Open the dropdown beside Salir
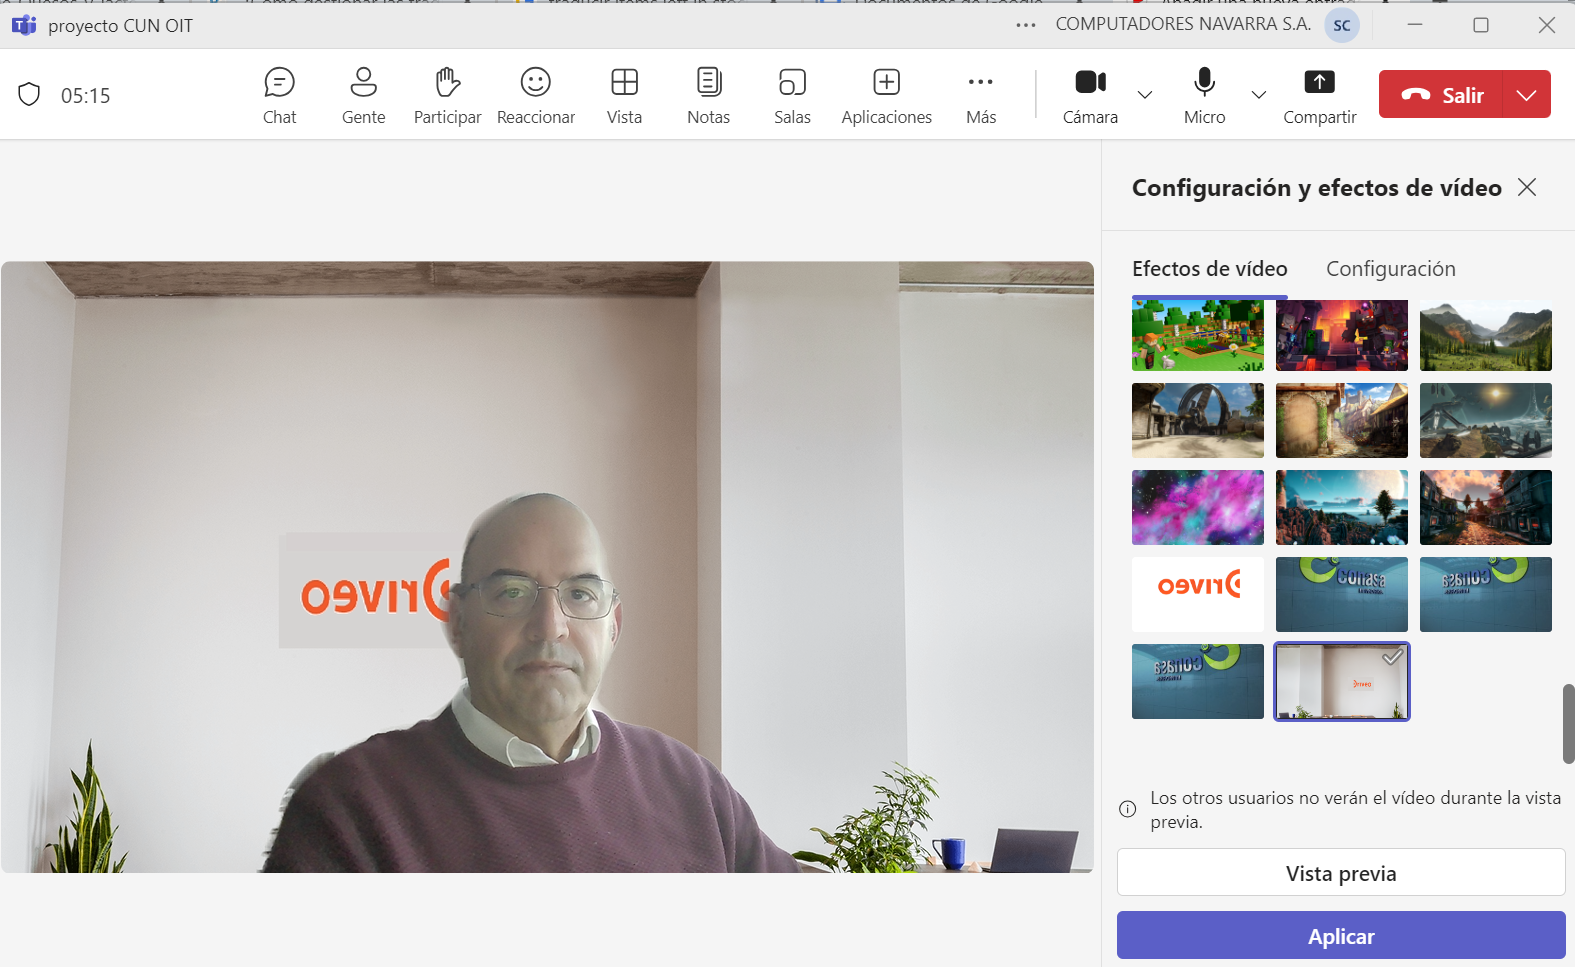 (1526, 95)
